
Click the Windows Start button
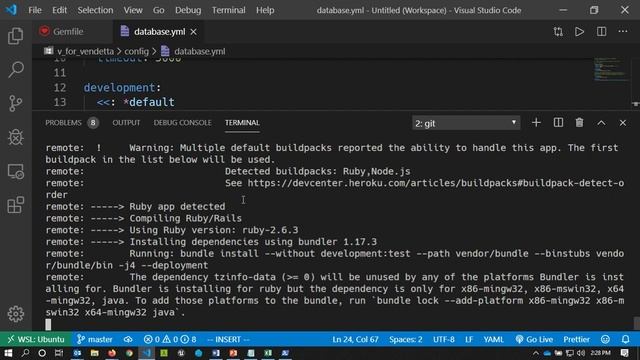coord(8,353)
